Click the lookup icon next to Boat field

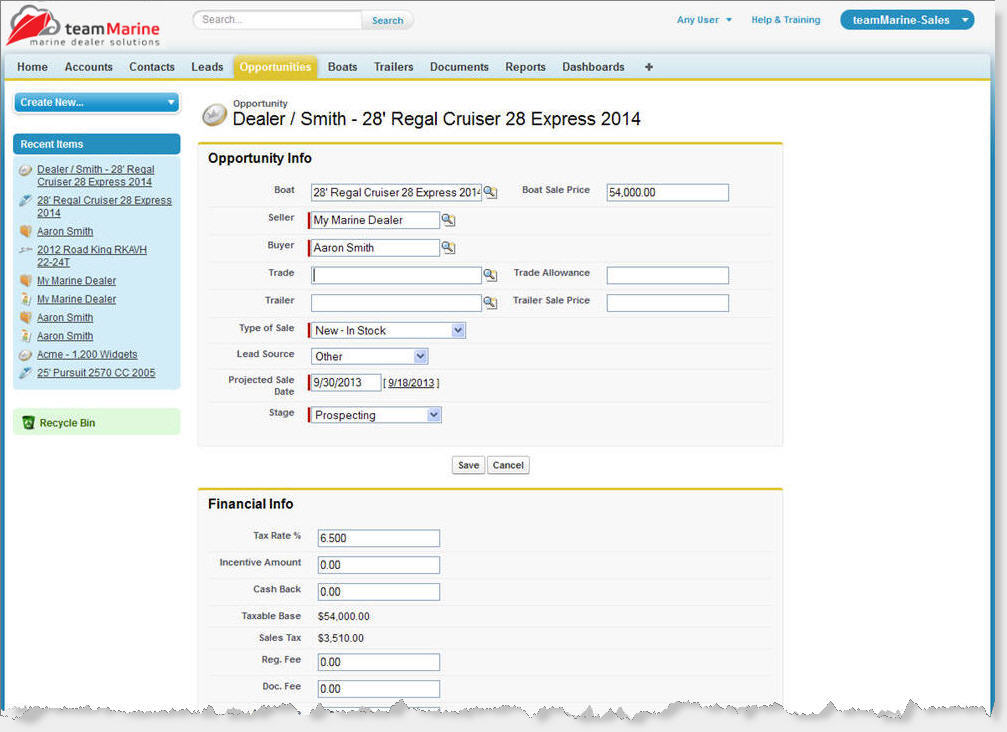click(x=491, y=192)
